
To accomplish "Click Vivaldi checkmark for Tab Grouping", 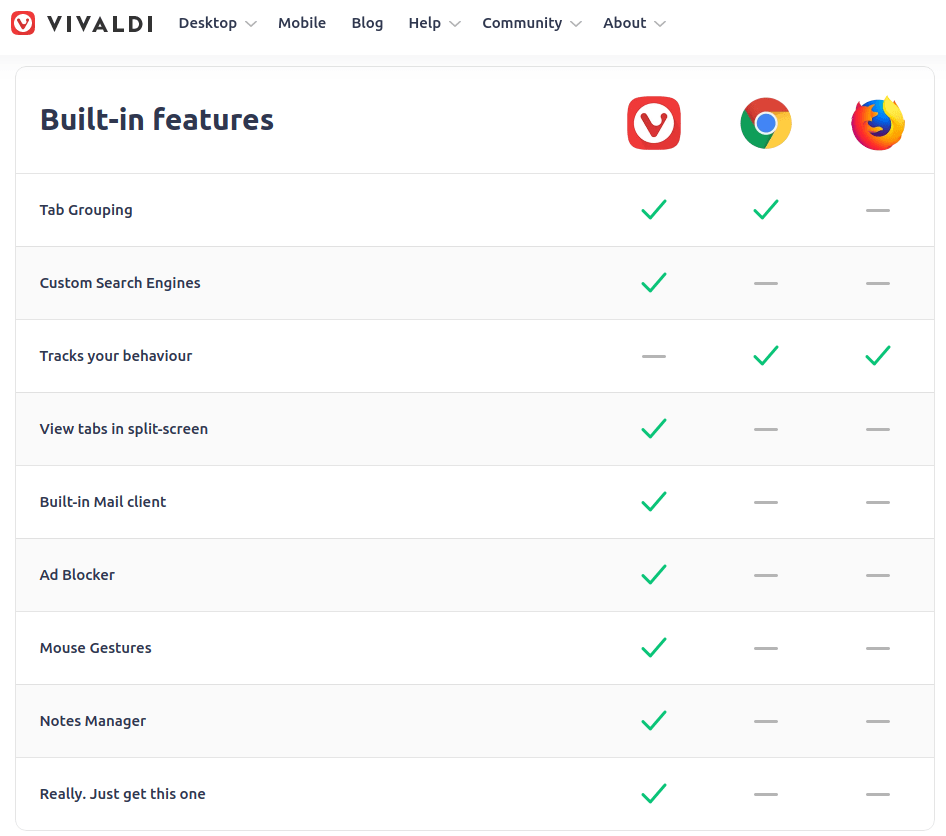I will point(654,209).
